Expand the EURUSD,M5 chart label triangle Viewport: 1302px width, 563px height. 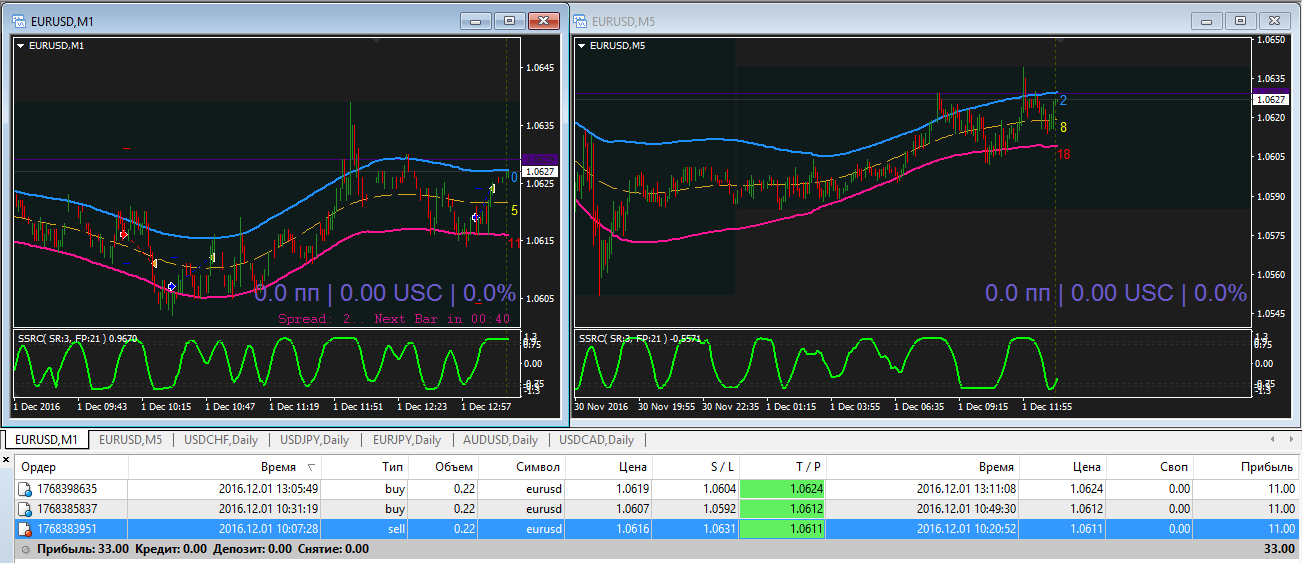581,45
